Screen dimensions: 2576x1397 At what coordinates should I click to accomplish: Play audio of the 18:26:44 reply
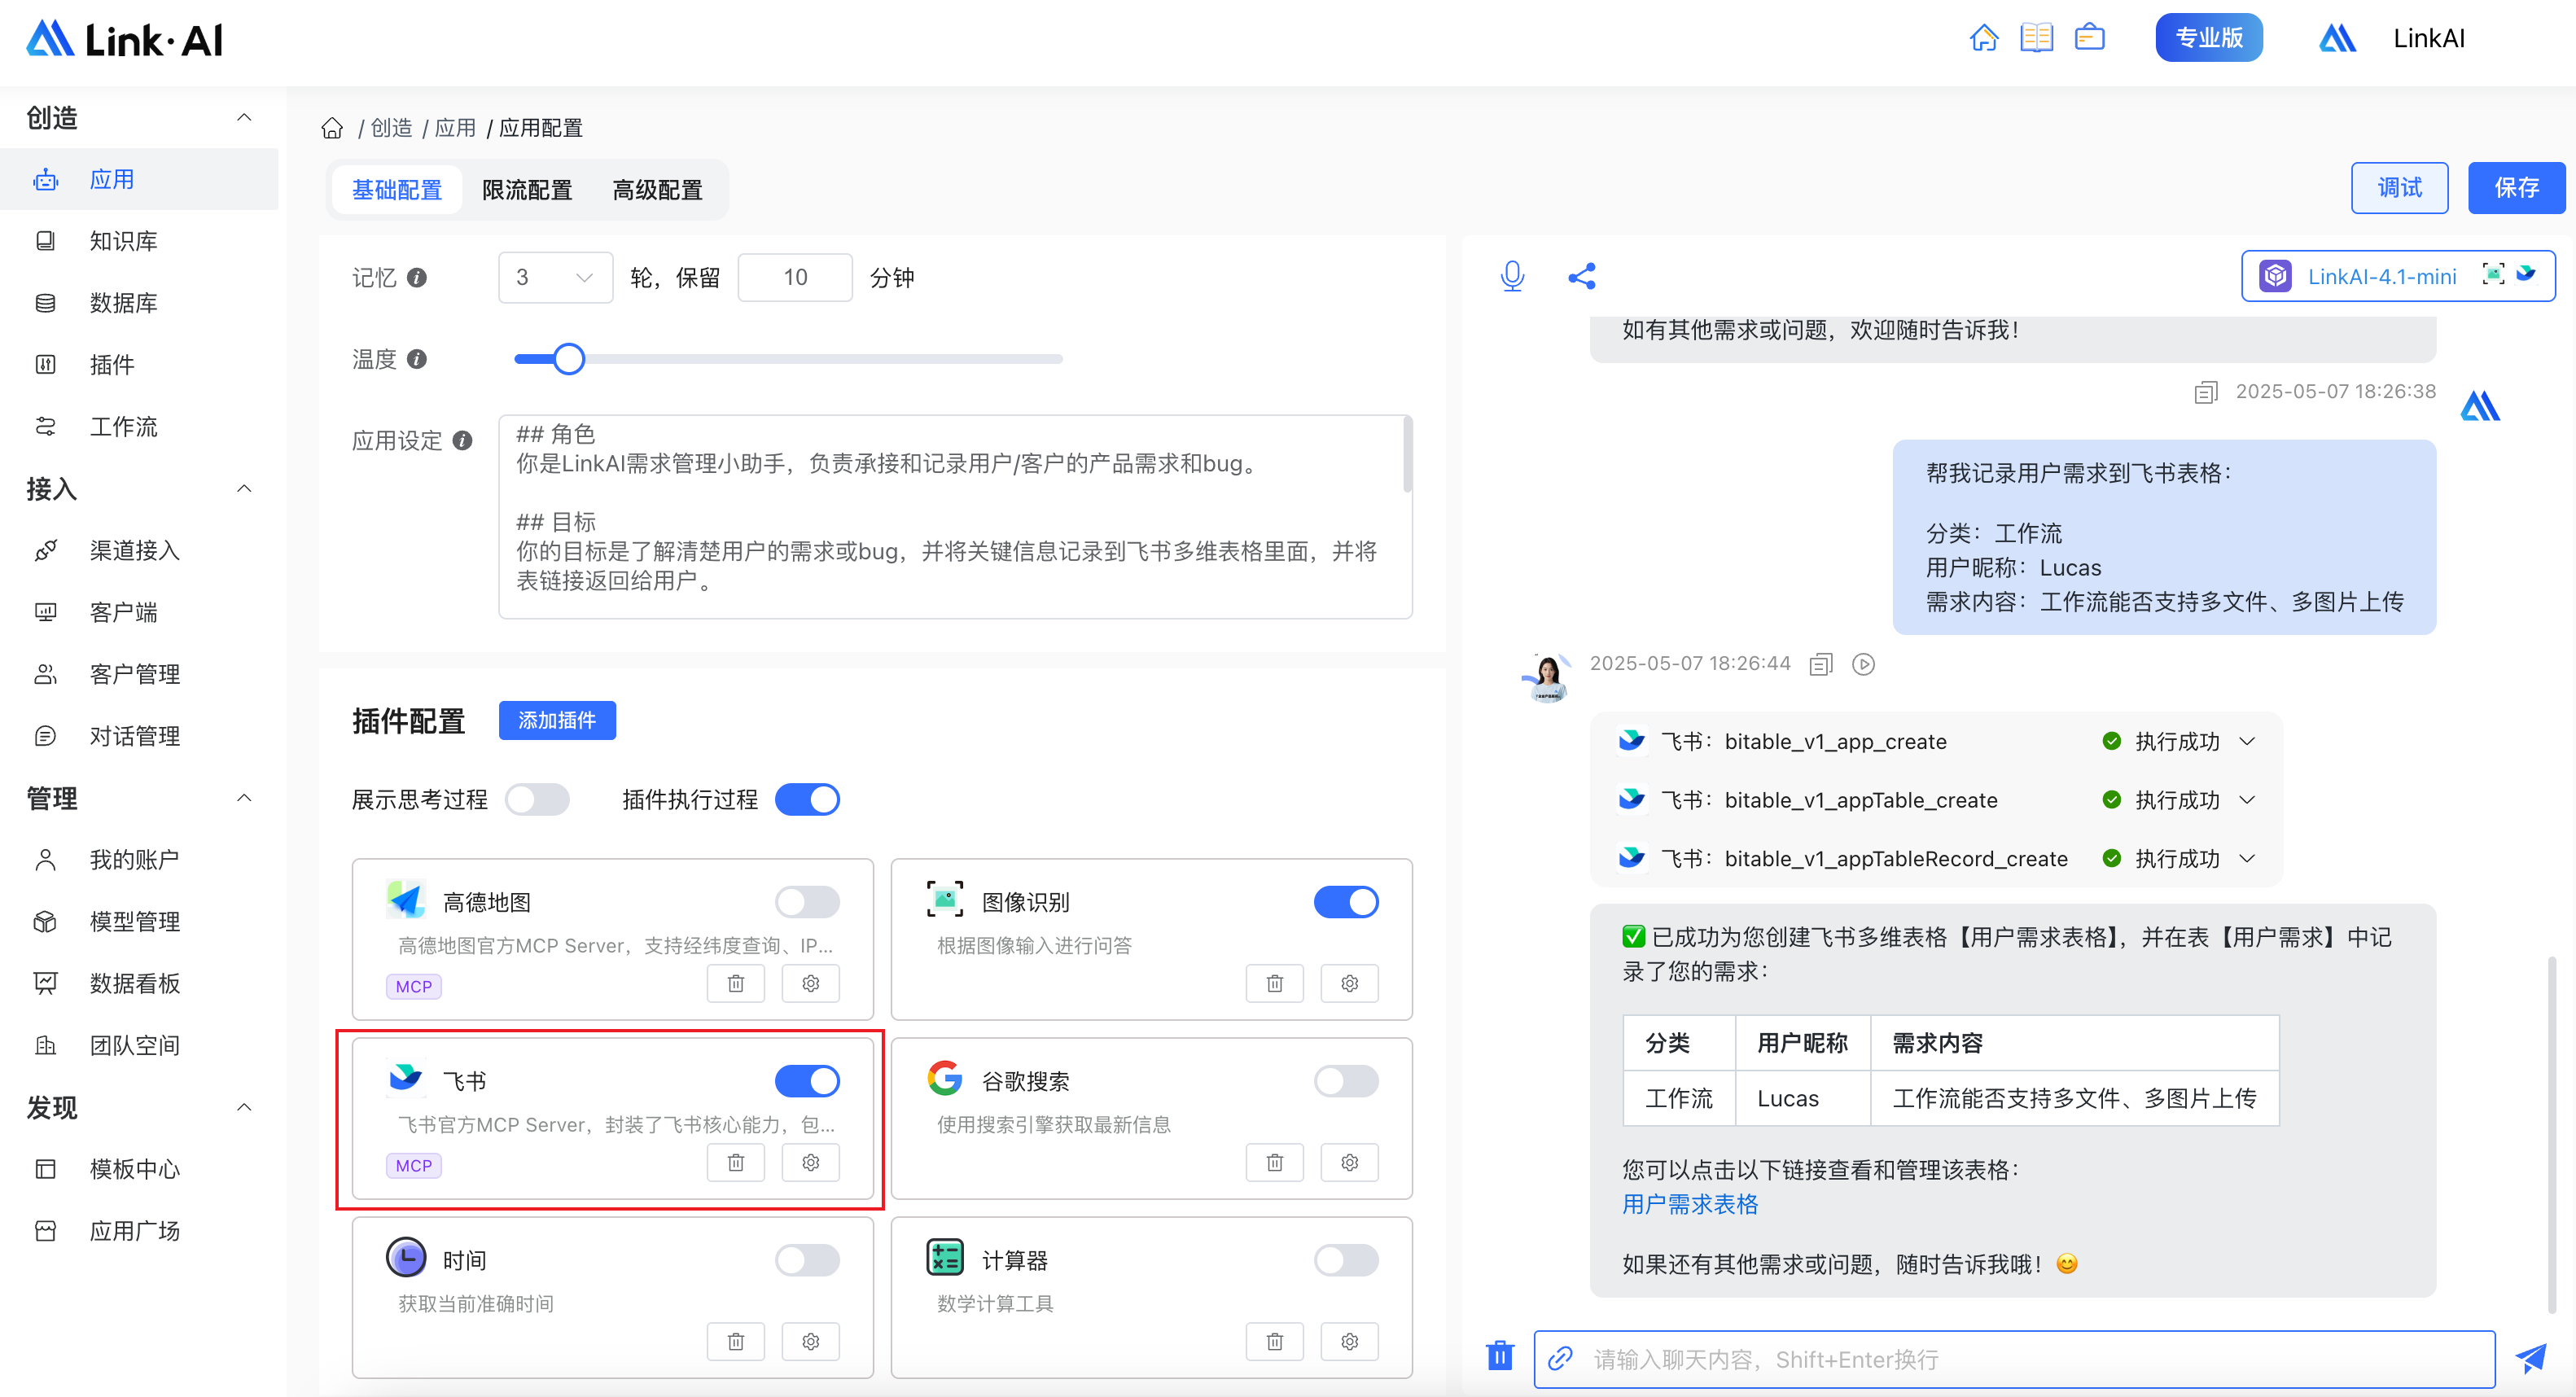click(x=1863, y=664)
